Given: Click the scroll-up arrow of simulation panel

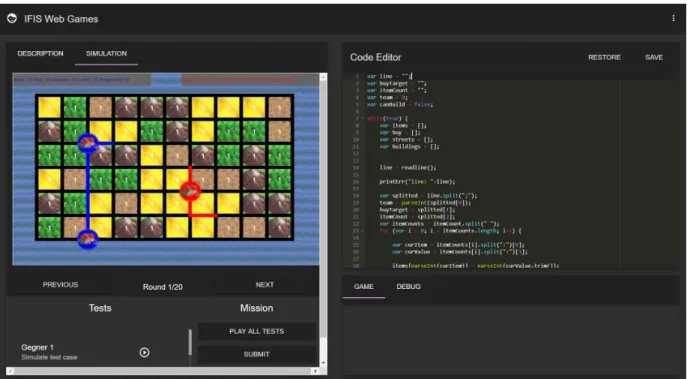Looking at the screenshot, I should point(323,77).
